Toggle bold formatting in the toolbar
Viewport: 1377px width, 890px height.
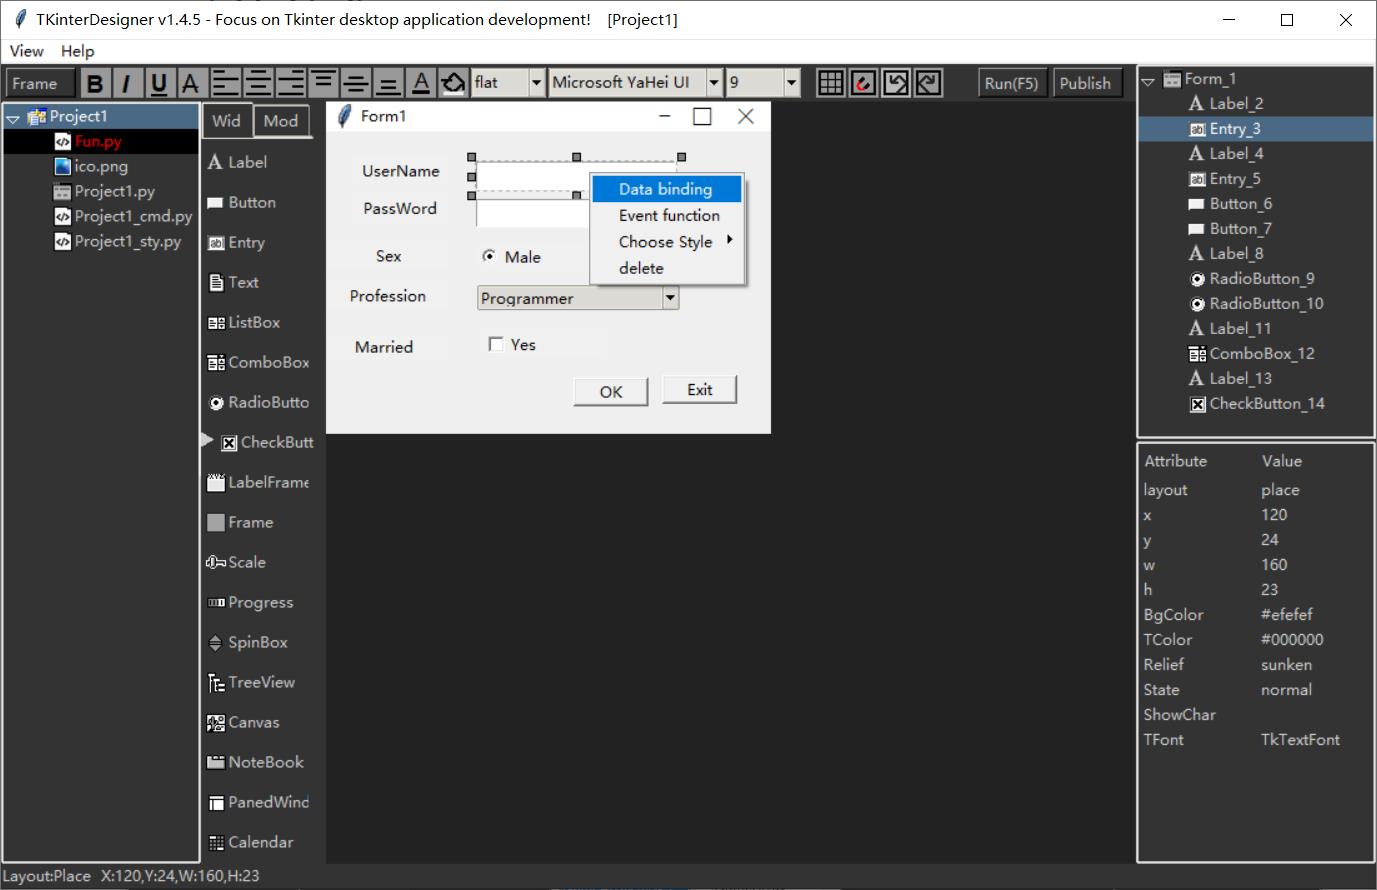coord(95,83)
